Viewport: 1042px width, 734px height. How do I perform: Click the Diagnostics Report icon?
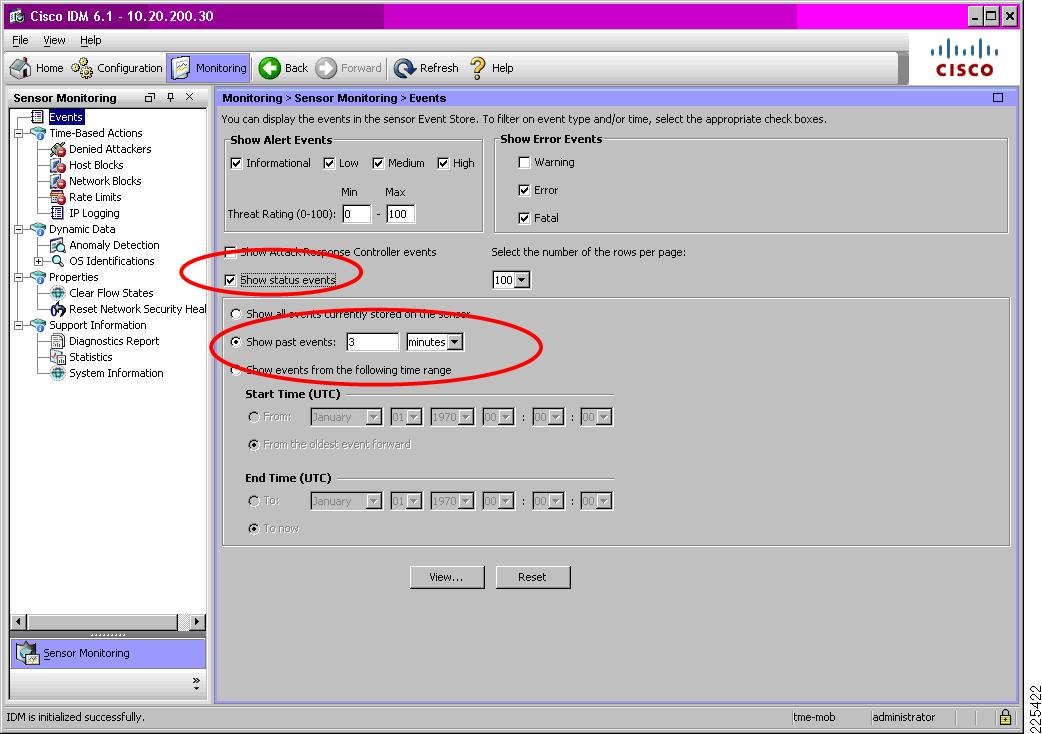pos(58,341)
